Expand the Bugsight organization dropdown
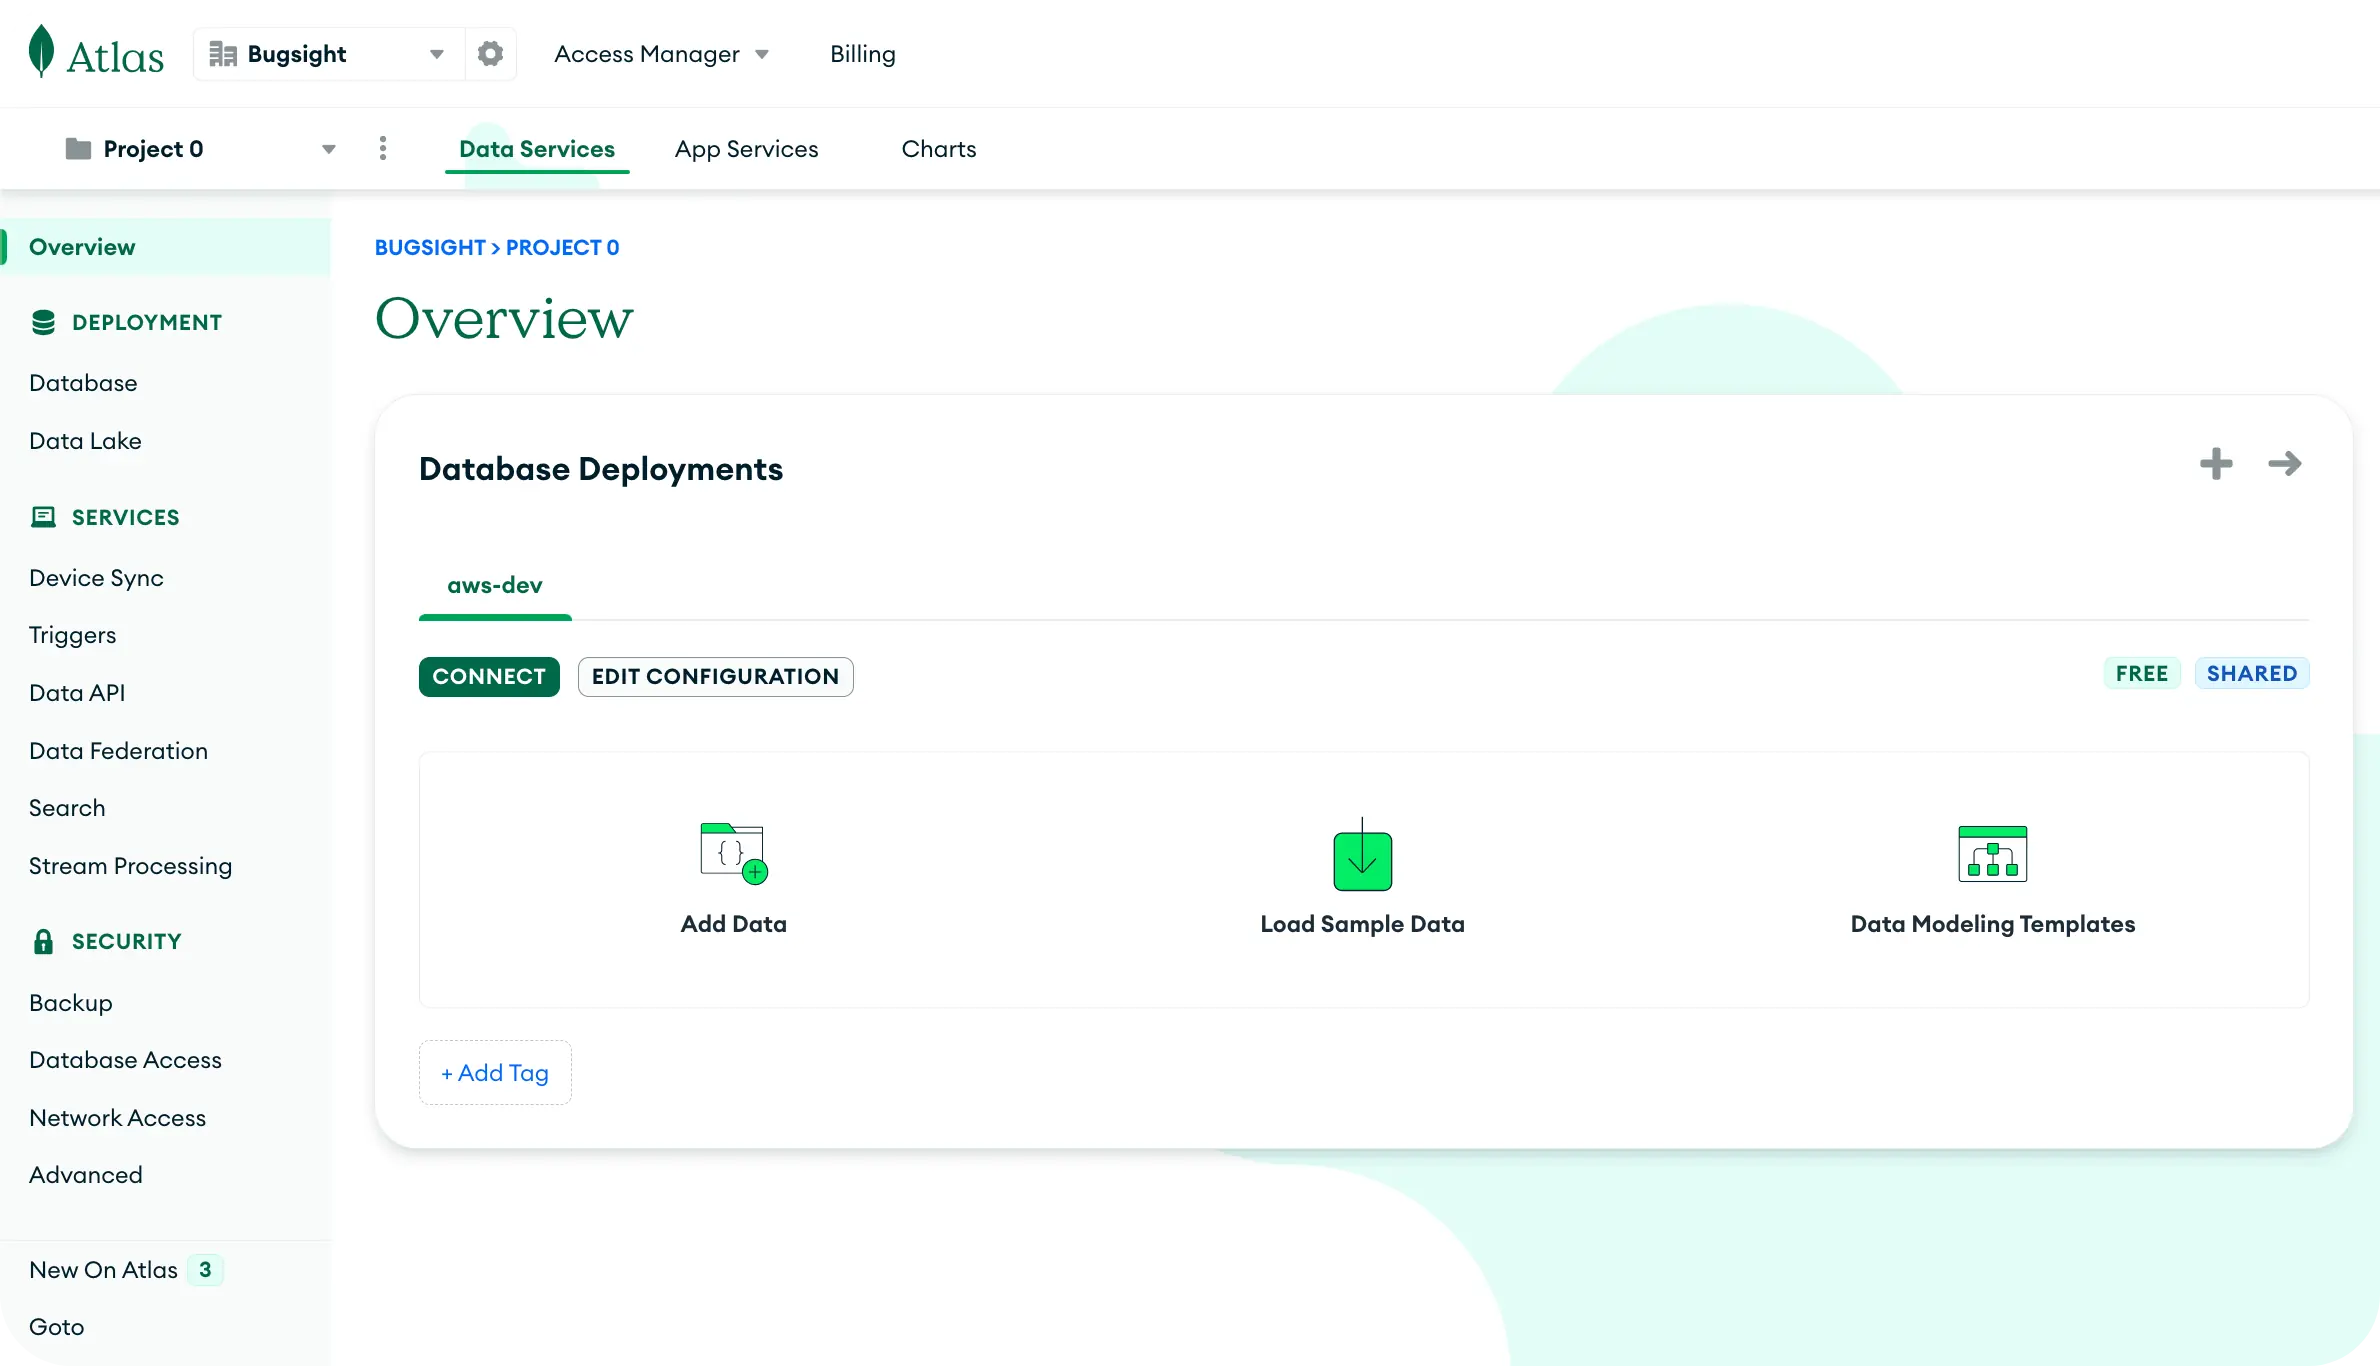The width and height of the screenshot is (2380, 1366). 436,54
